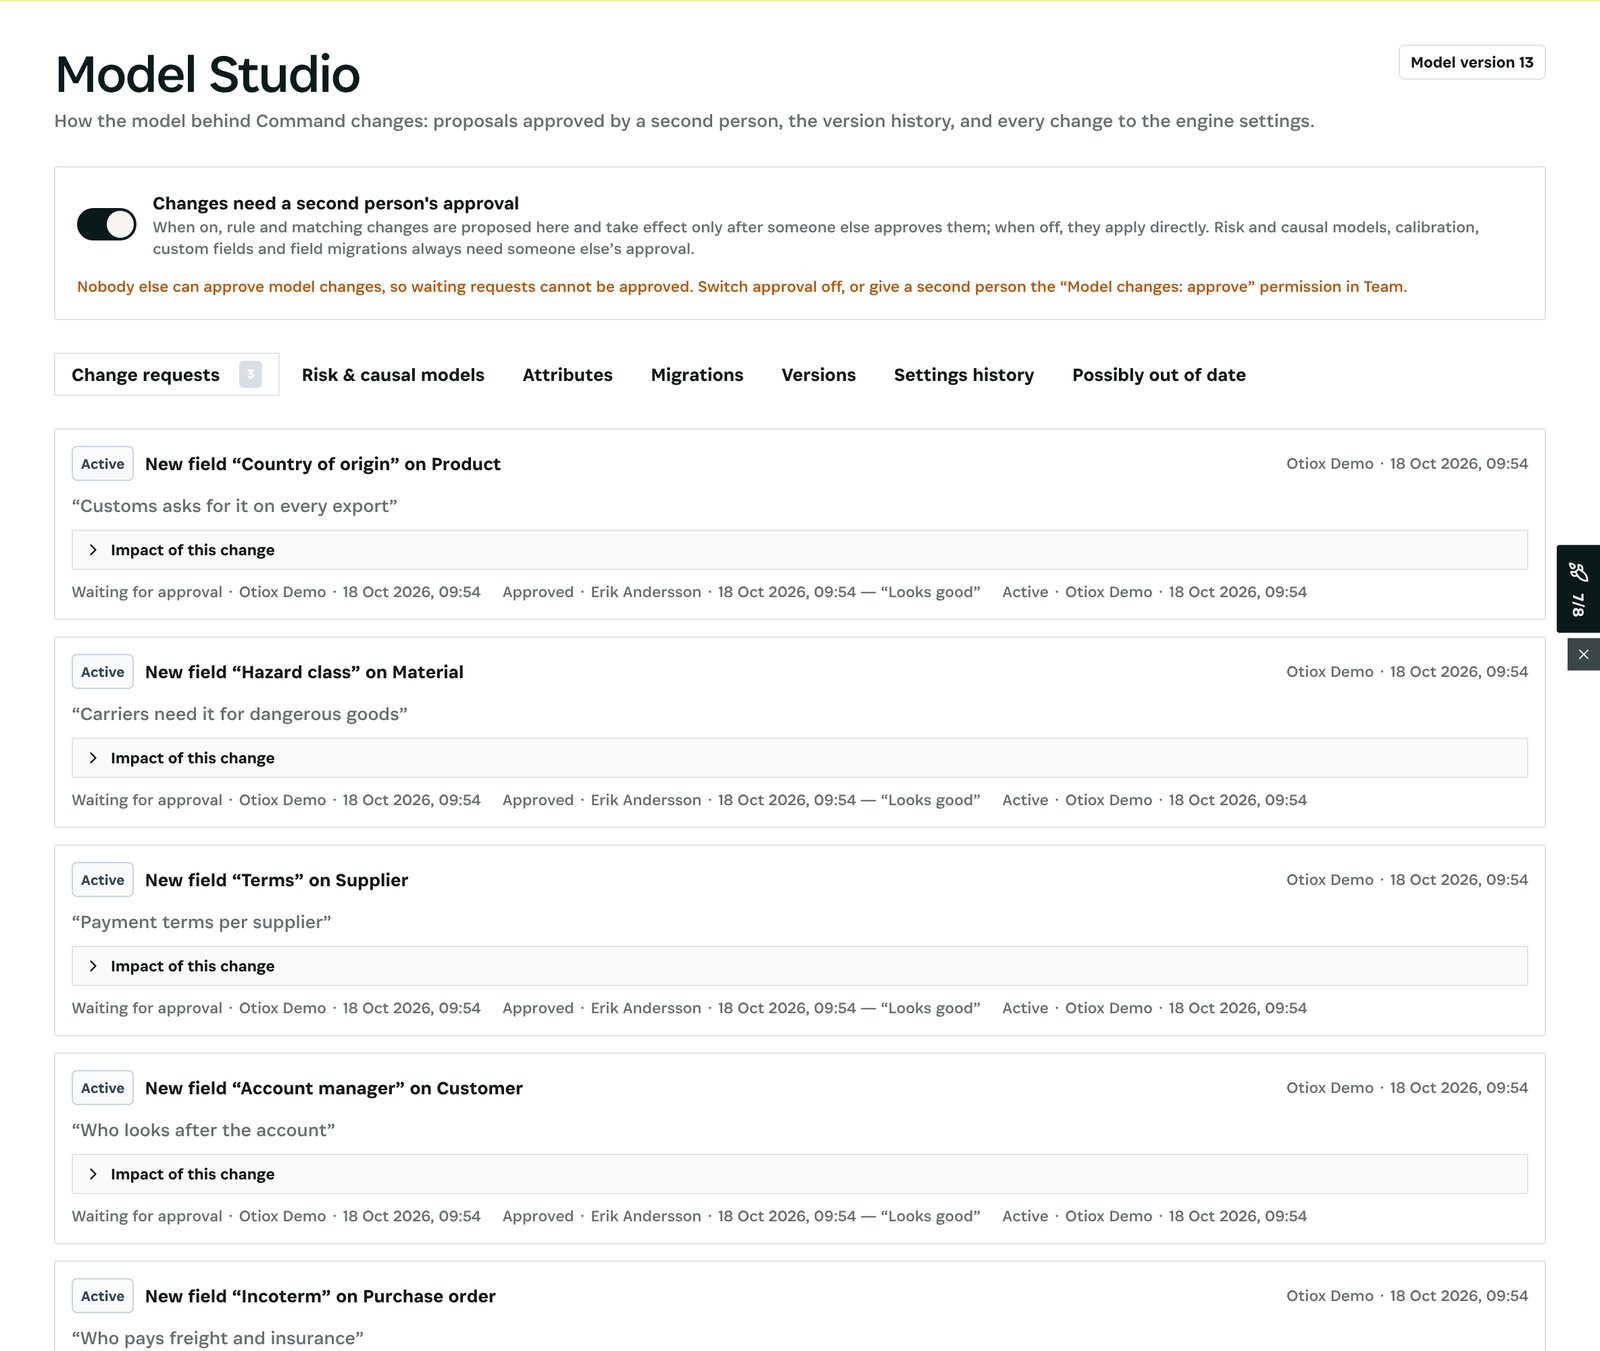Click the Model version 13 button

click(x=1471, y=62)
